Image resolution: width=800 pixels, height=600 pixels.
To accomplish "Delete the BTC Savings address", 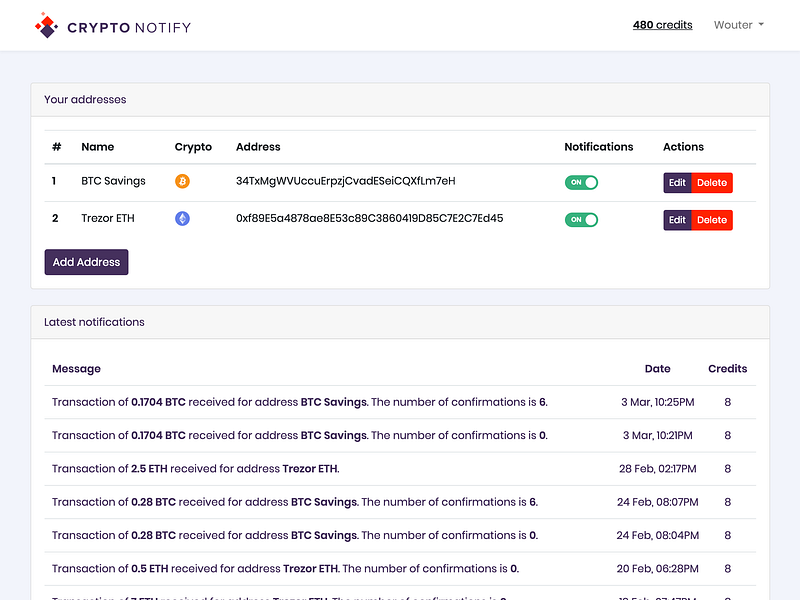I will tap(712, 183).
